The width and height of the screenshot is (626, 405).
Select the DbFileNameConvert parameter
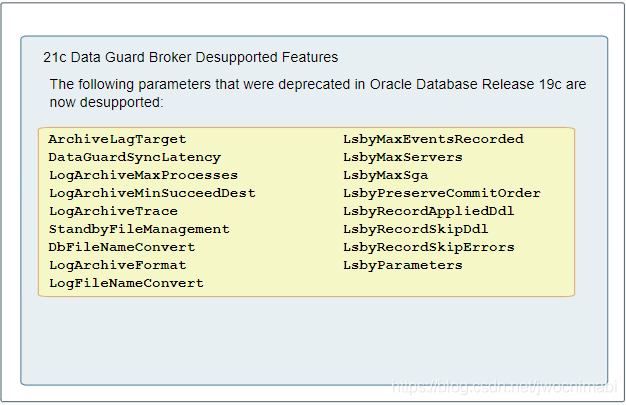click(122, 247)
